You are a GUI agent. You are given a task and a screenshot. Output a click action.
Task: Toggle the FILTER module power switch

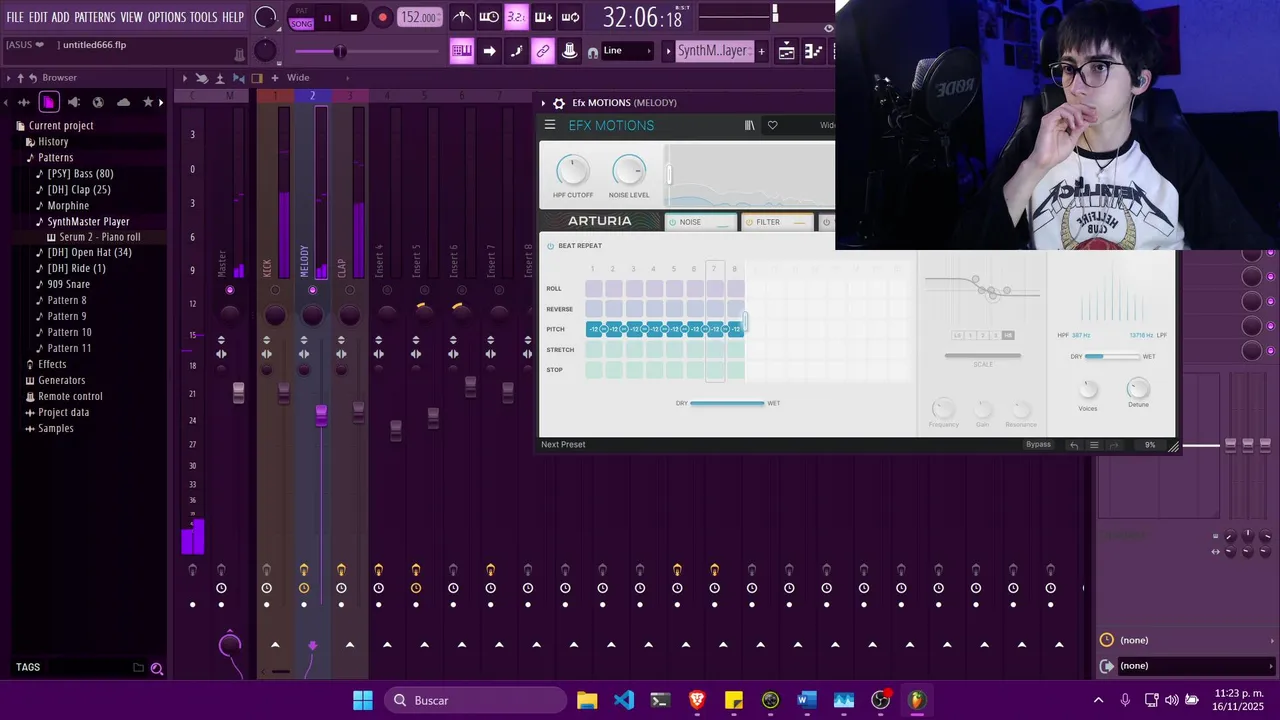point(748,222)
